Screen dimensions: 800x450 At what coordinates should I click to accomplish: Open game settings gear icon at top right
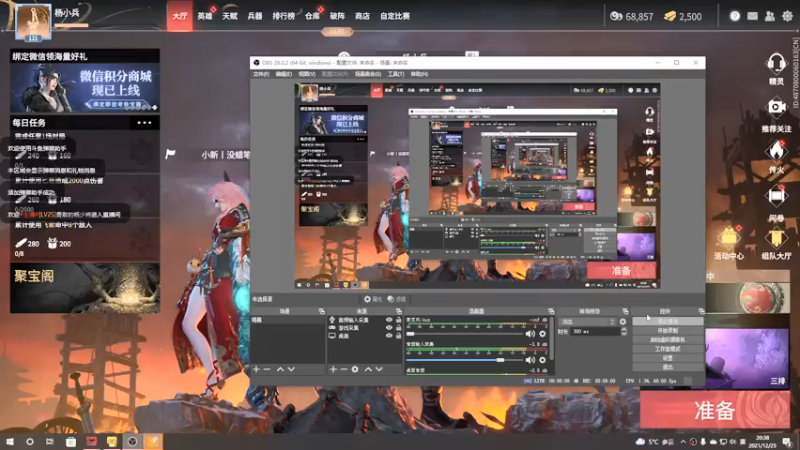click(787, 16)
